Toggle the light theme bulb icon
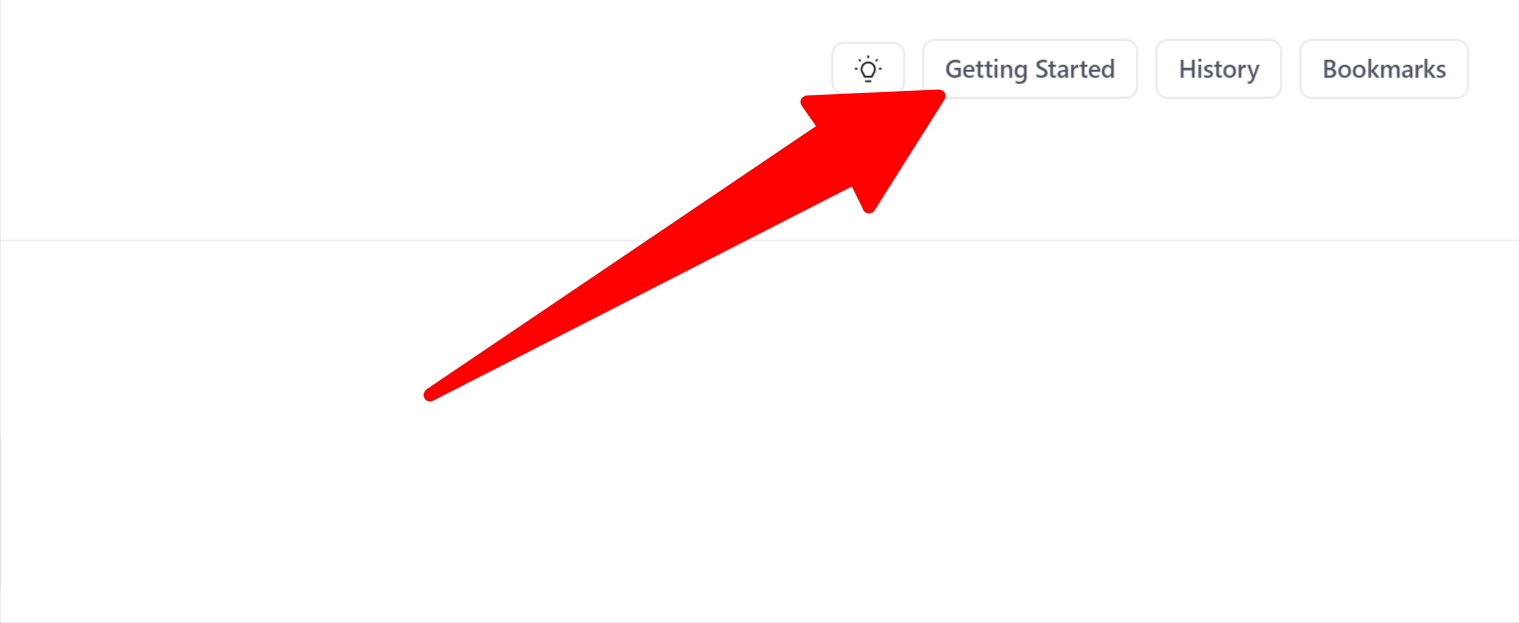 tap(868, 69)
